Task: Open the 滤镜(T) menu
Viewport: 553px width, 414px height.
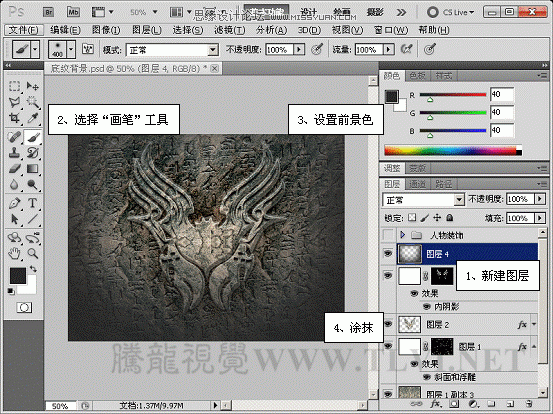Action: pyautogui.click(x=230, y=30)
